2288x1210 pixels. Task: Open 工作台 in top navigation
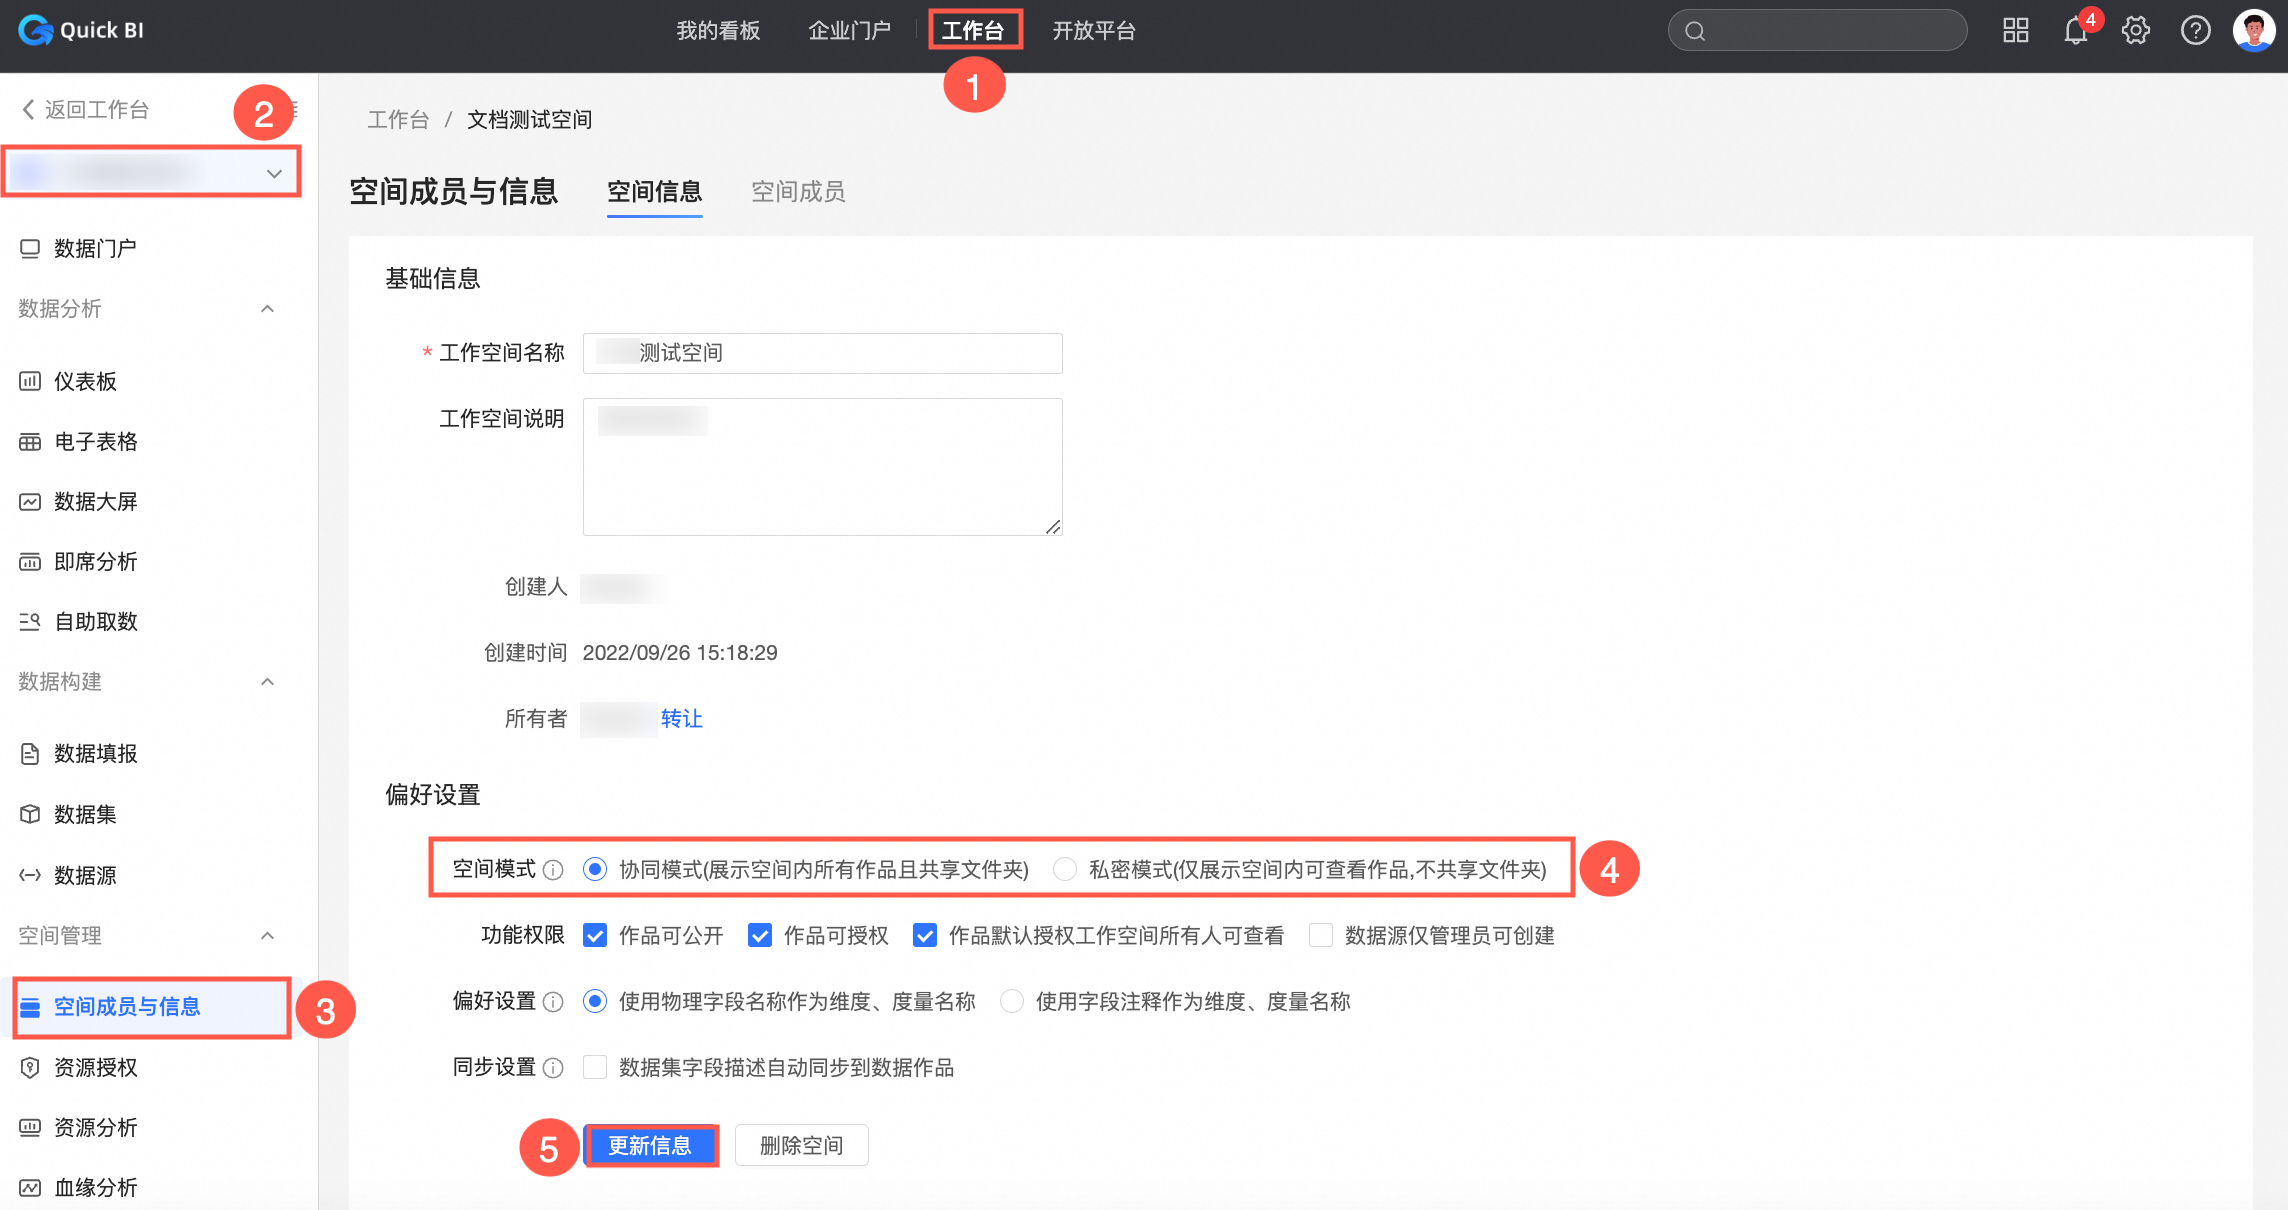coord(973,31)
